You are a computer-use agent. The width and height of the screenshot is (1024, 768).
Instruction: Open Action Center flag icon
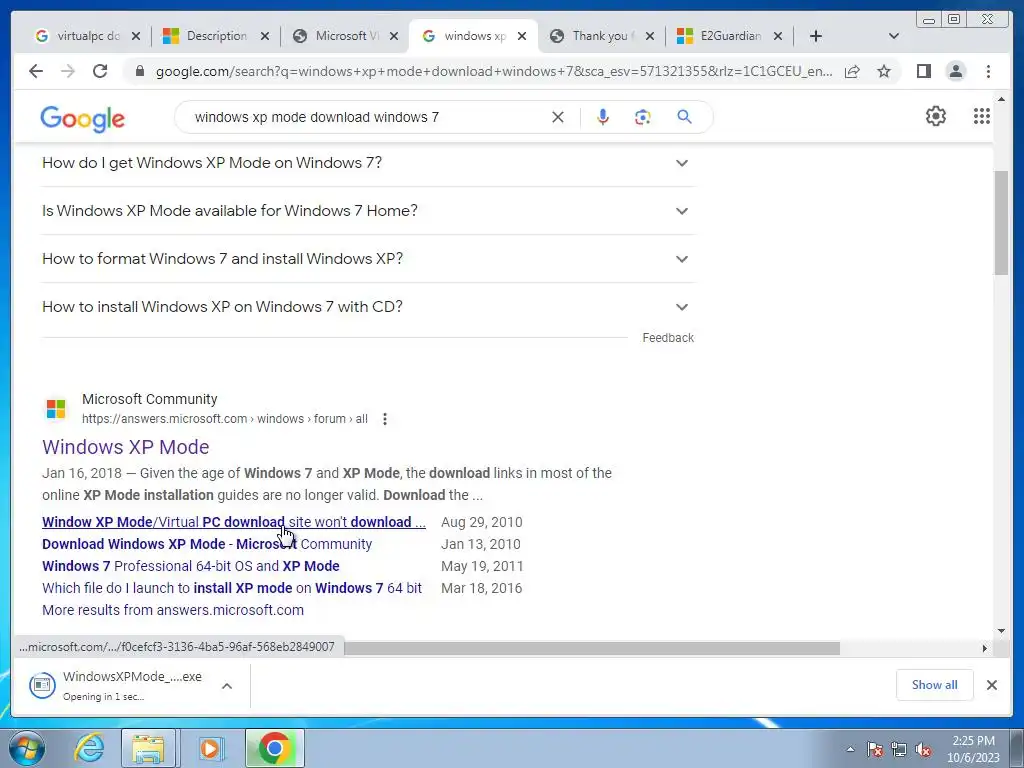[x=874, y=750]
